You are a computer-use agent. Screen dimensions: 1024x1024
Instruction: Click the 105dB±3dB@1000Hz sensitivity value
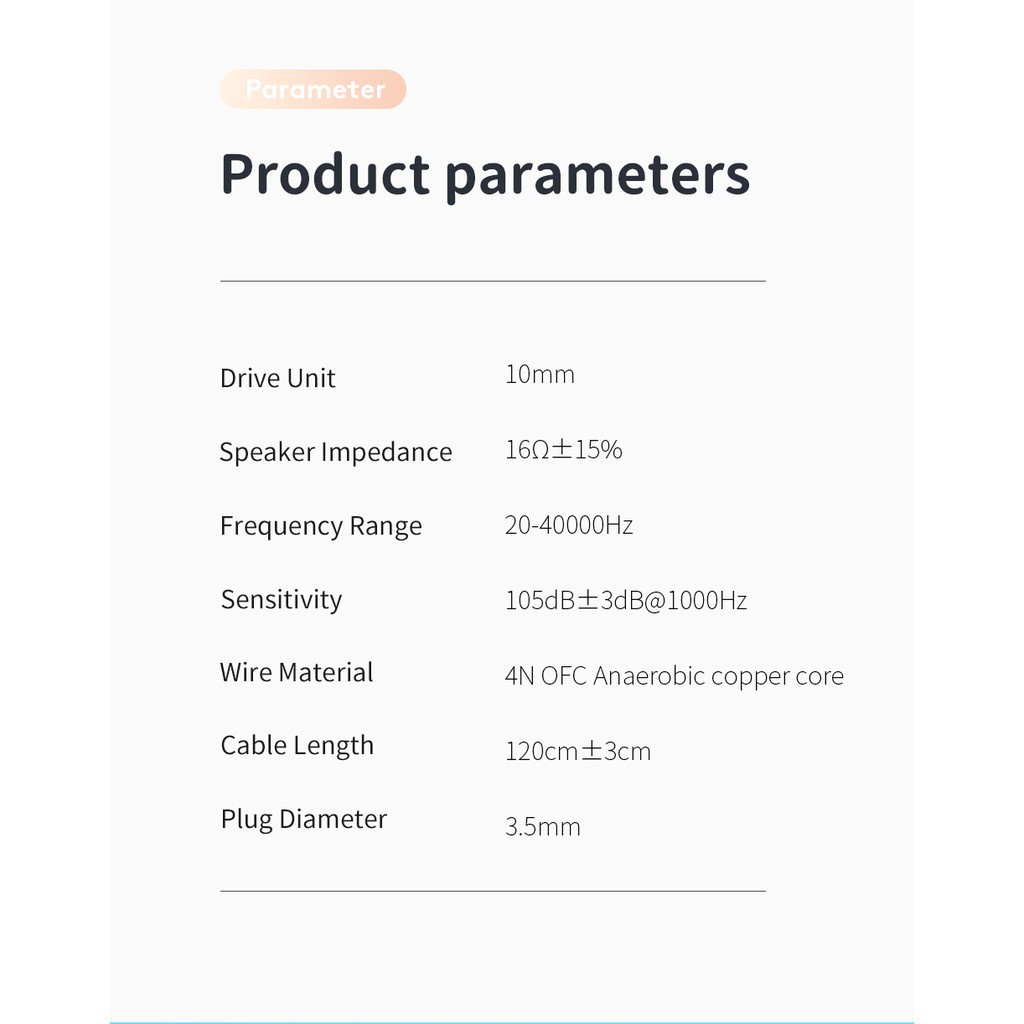626,600
